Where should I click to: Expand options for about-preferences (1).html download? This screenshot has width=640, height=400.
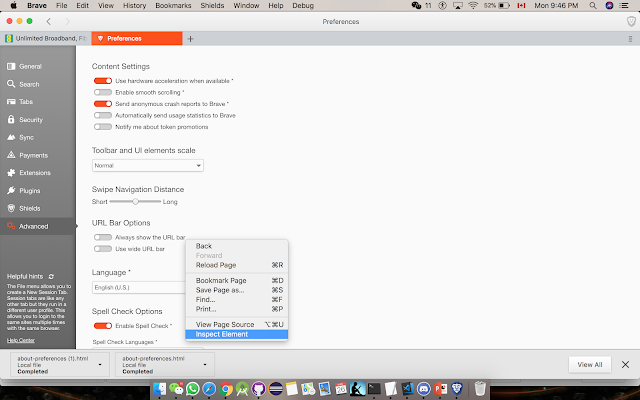[x=100, y=364]
